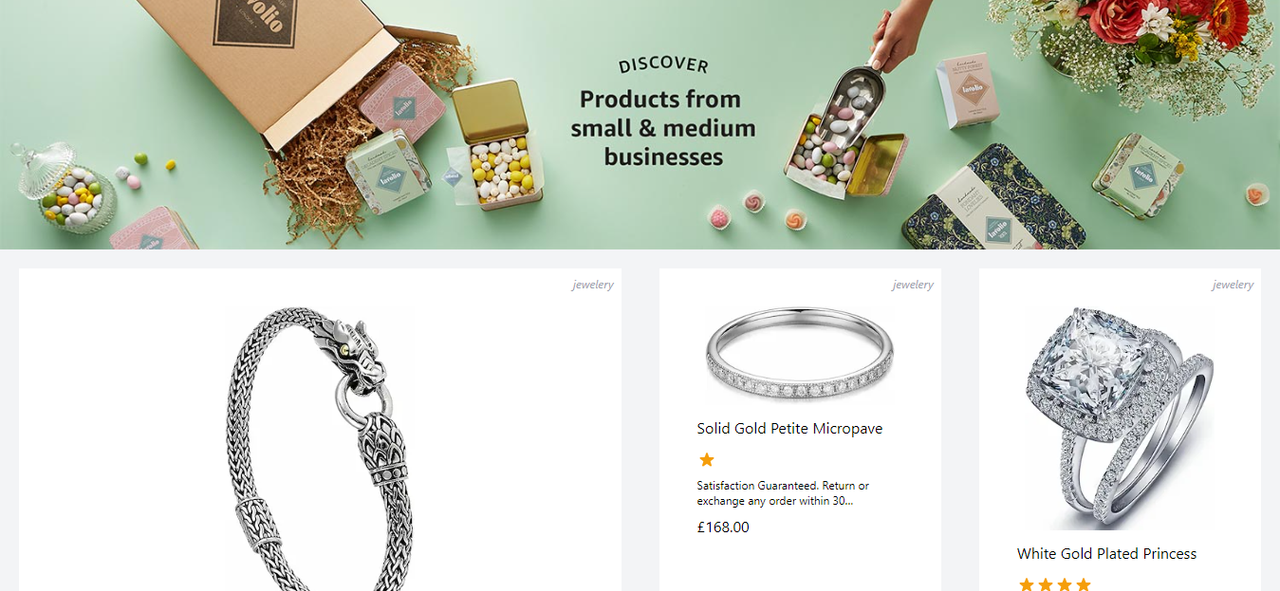Click the four-star rating under Princess ring

1054,583
